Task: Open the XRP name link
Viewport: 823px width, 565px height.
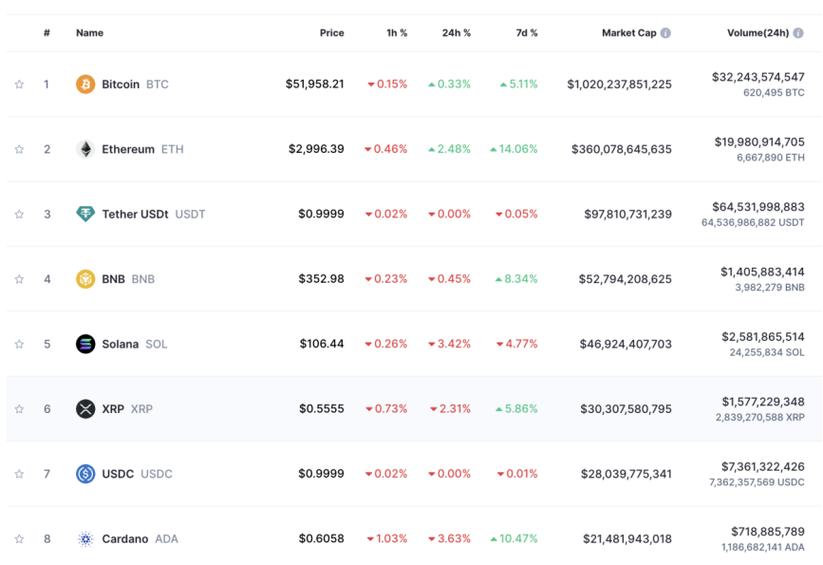Action: tap(113, 409)
